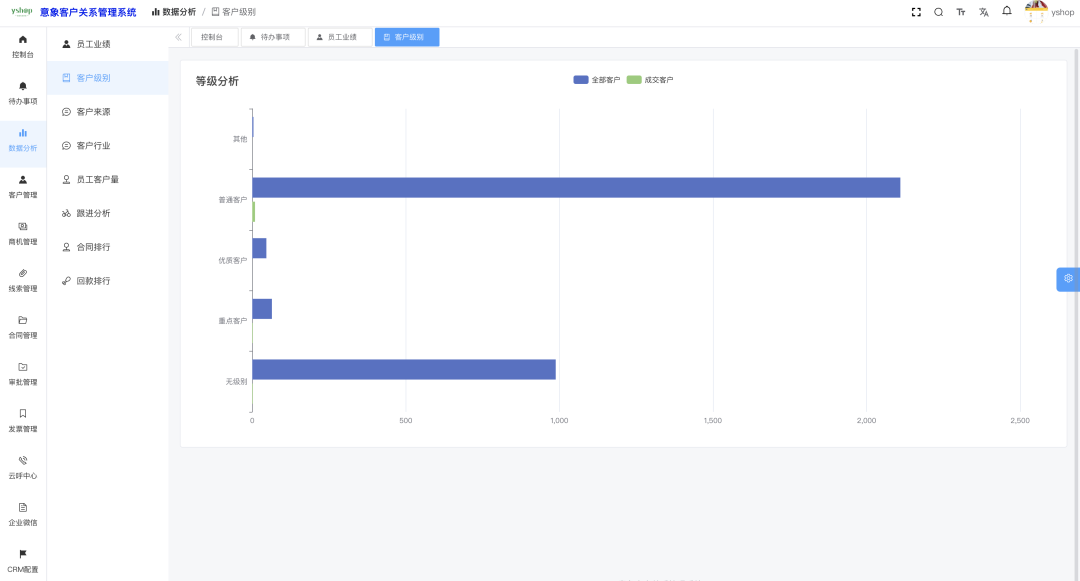Click the 云呼中心 sidebar icon
The height and width of the screenshot is (581, 1080).
(22, 468)
